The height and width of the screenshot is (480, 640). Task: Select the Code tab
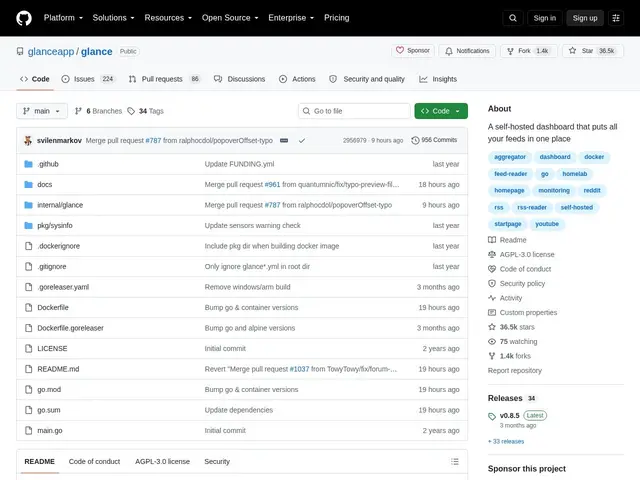pyautogui.click(x=35, y=79)
